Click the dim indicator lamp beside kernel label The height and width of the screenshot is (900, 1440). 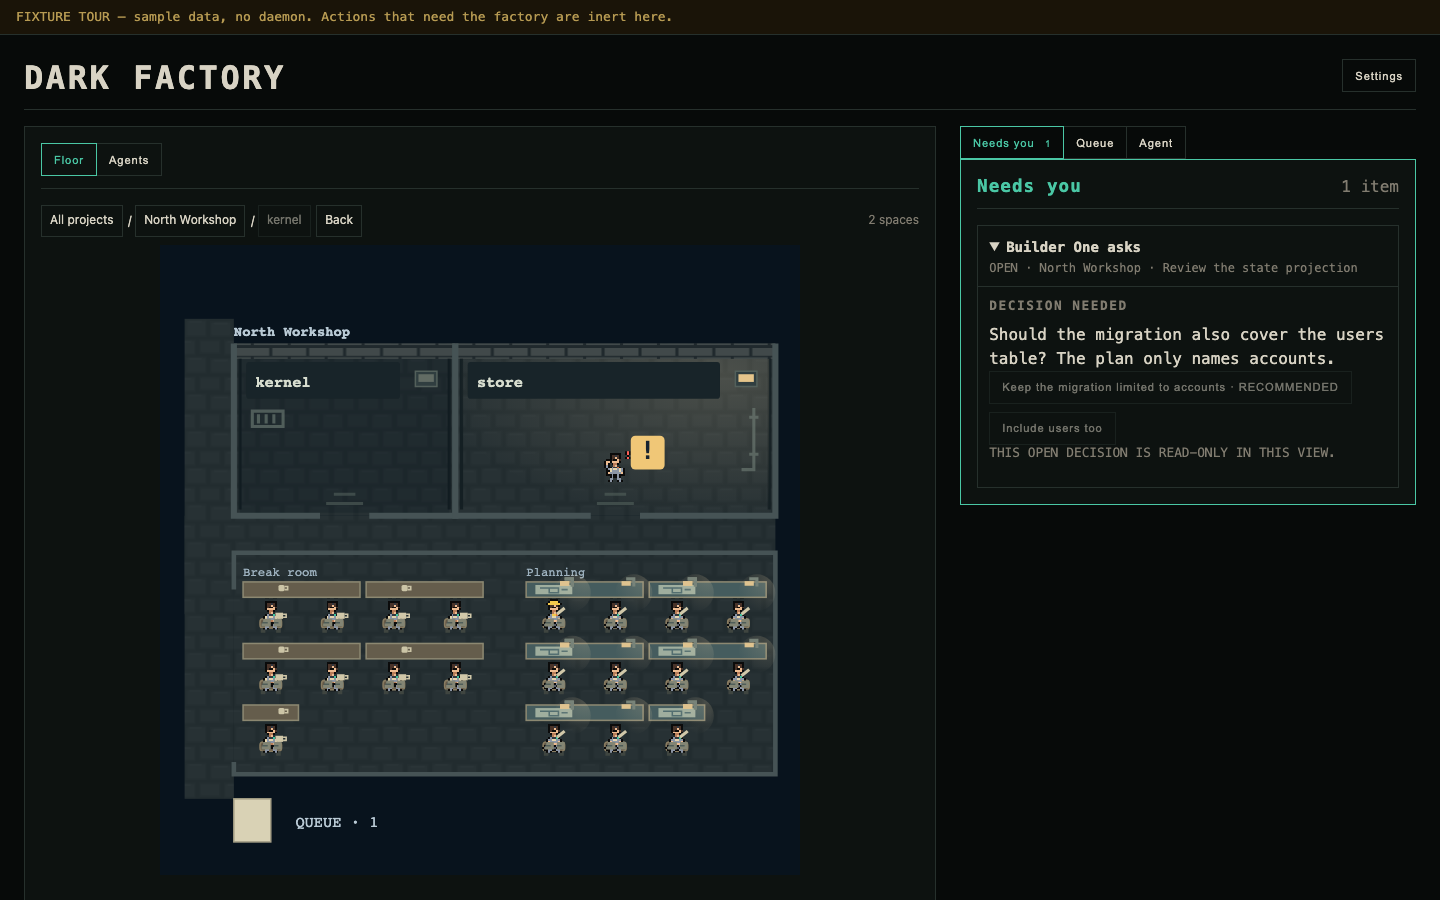click(426, 378)
